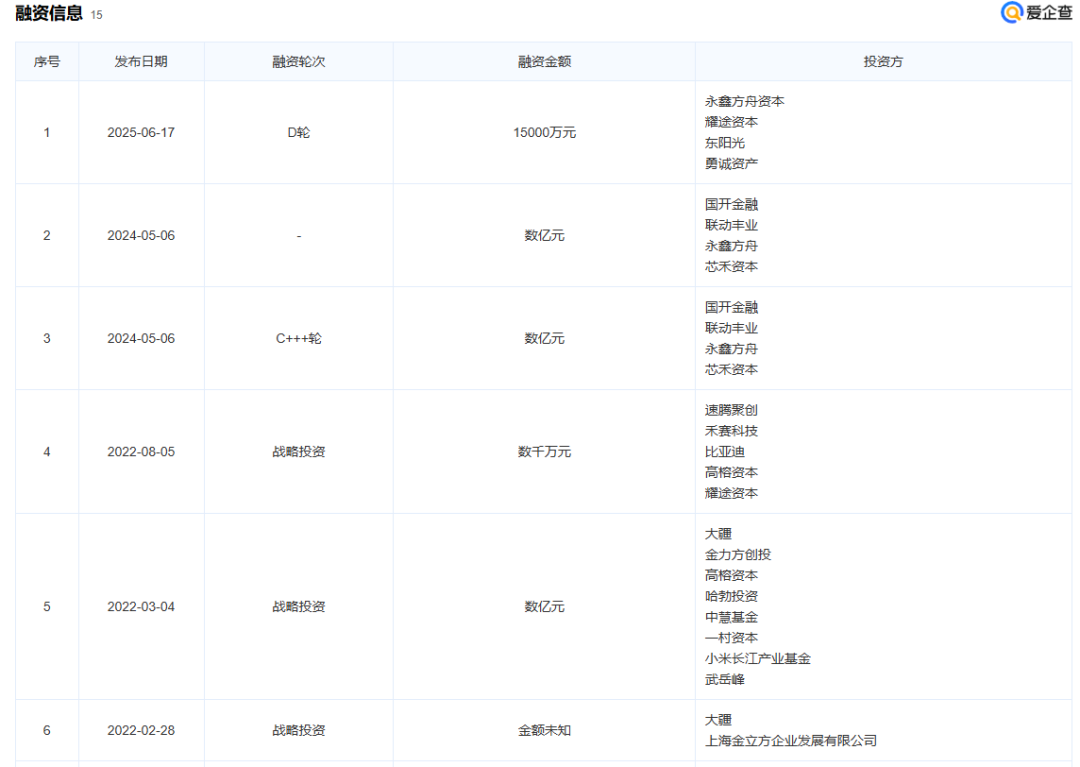Viewport: 1080px width, 767px height.
Task: Select 战略投资 in the 2022-03-04 row
Action: pyautogui.click(x=299, y=607)
